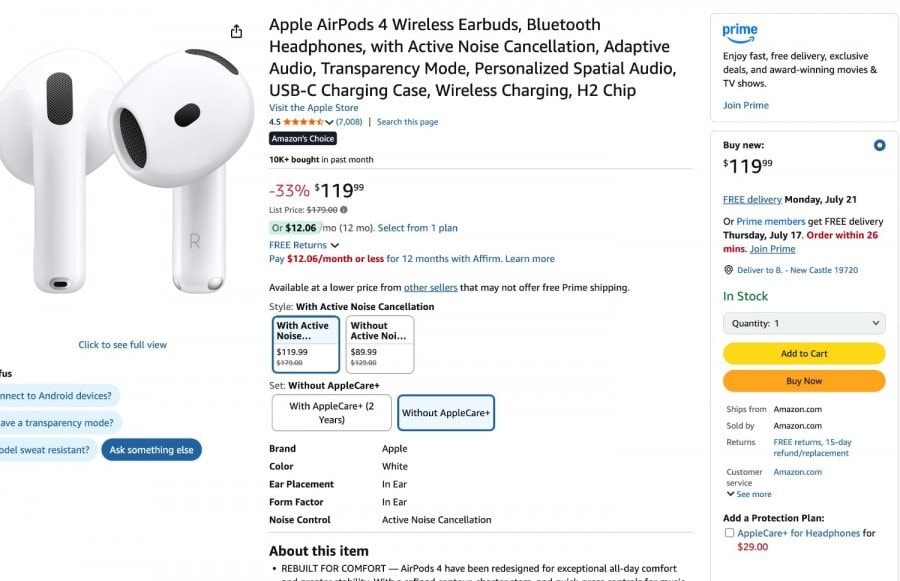900x581 pixels.
Task: Click the Amazon's Choice badge
Action: coord(303,139)
